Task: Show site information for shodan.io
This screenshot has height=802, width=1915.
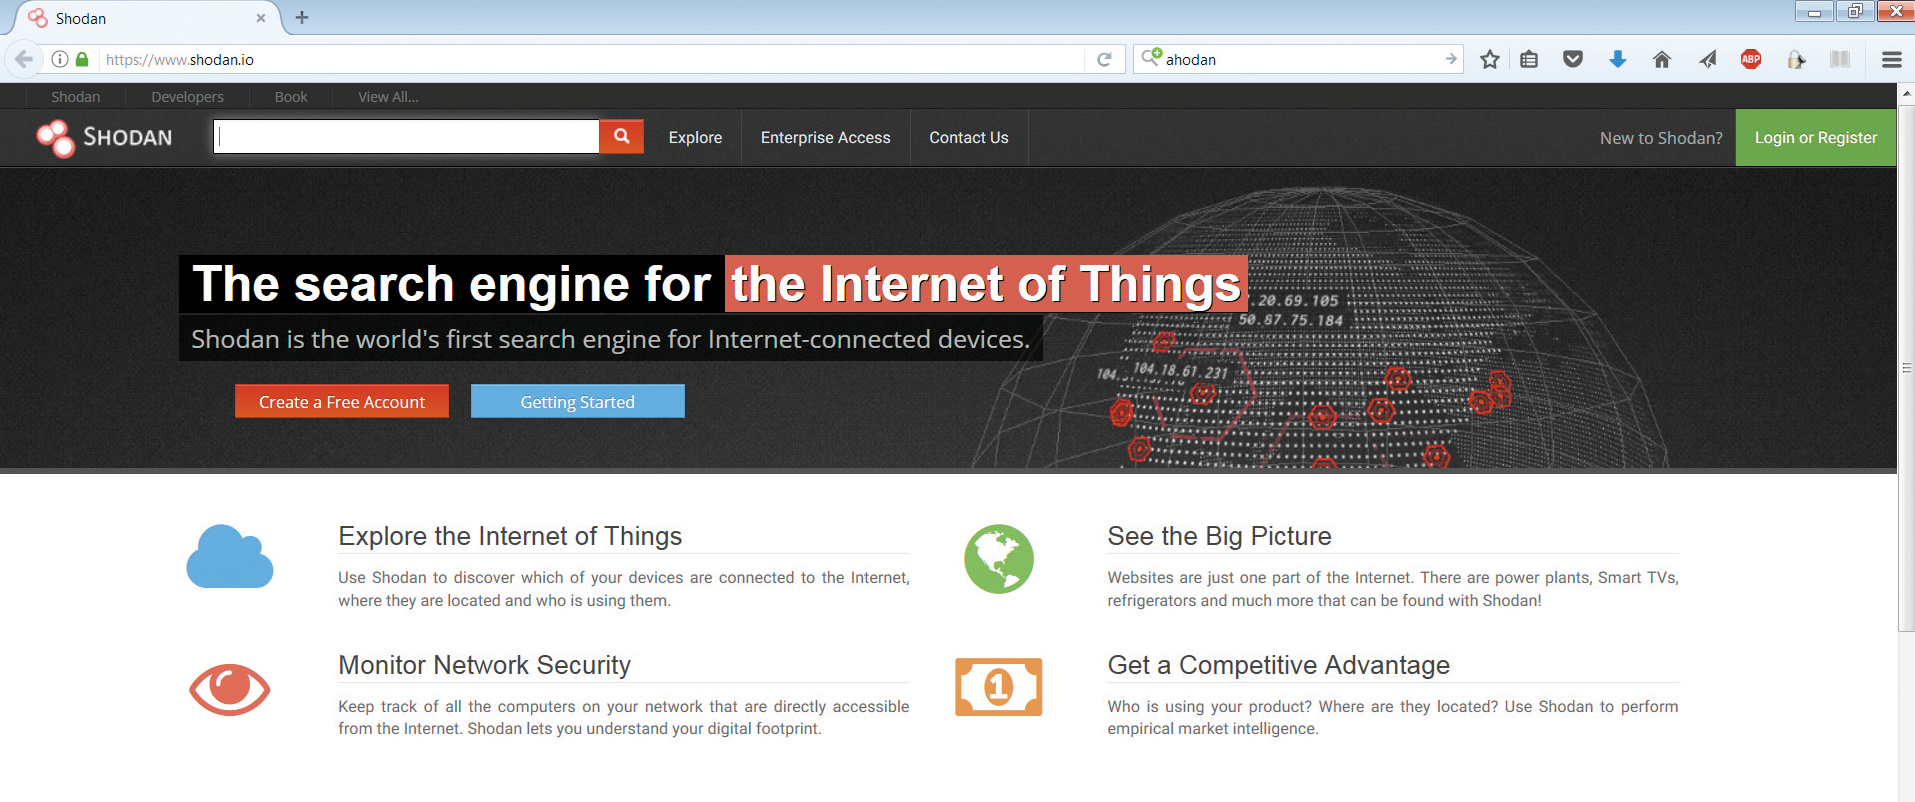Action: pyautogui.click(x=60, y=59)
